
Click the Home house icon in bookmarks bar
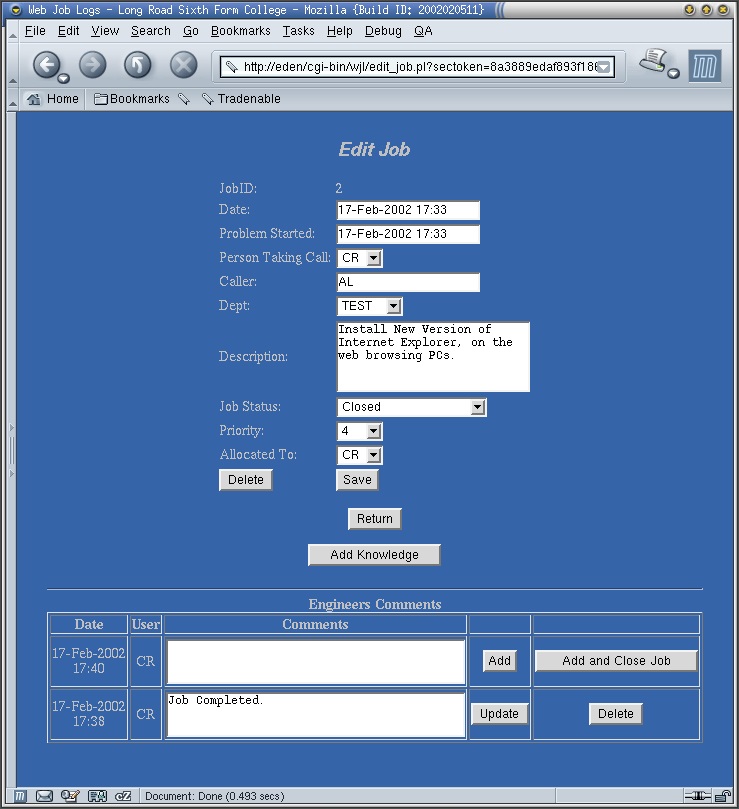coord(34,99)
